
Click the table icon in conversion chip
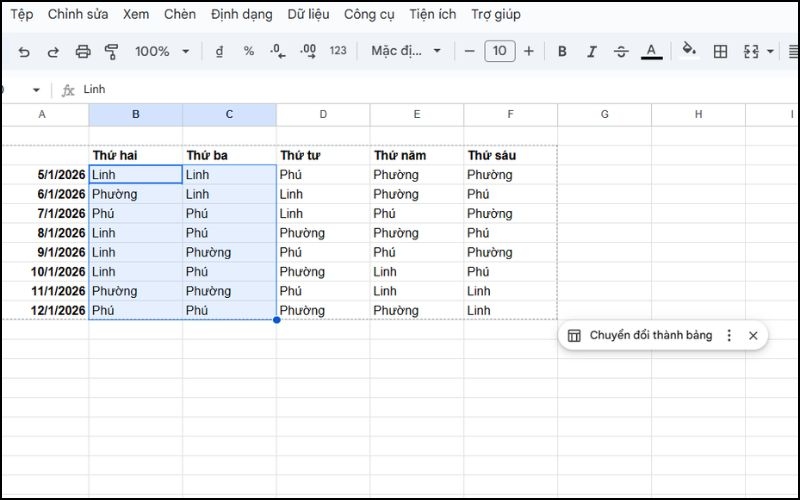pos(574,336)
